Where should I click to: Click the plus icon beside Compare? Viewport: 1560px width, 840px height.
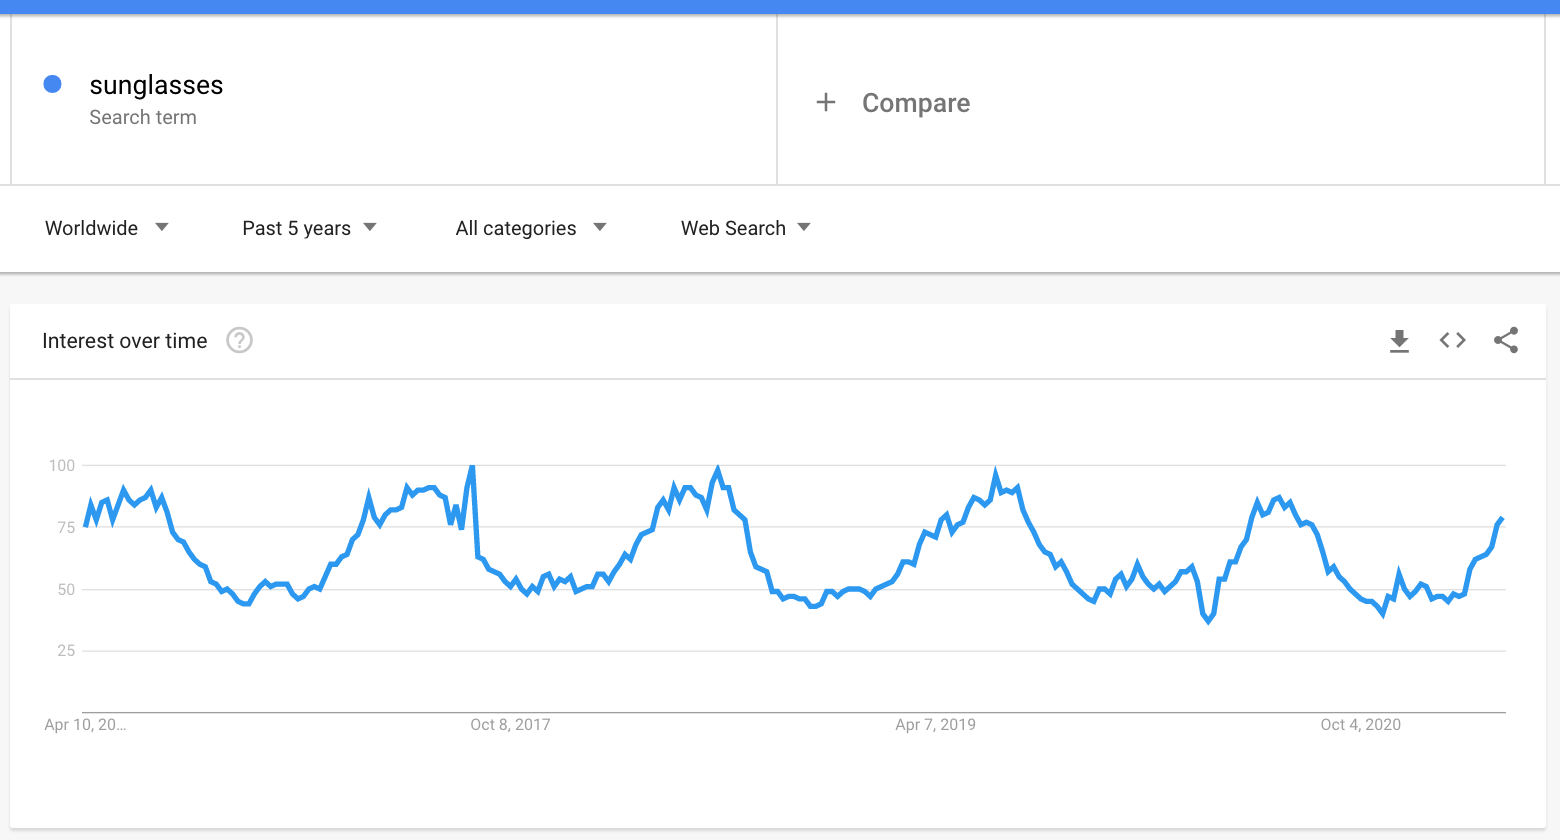tap(826, 102)
